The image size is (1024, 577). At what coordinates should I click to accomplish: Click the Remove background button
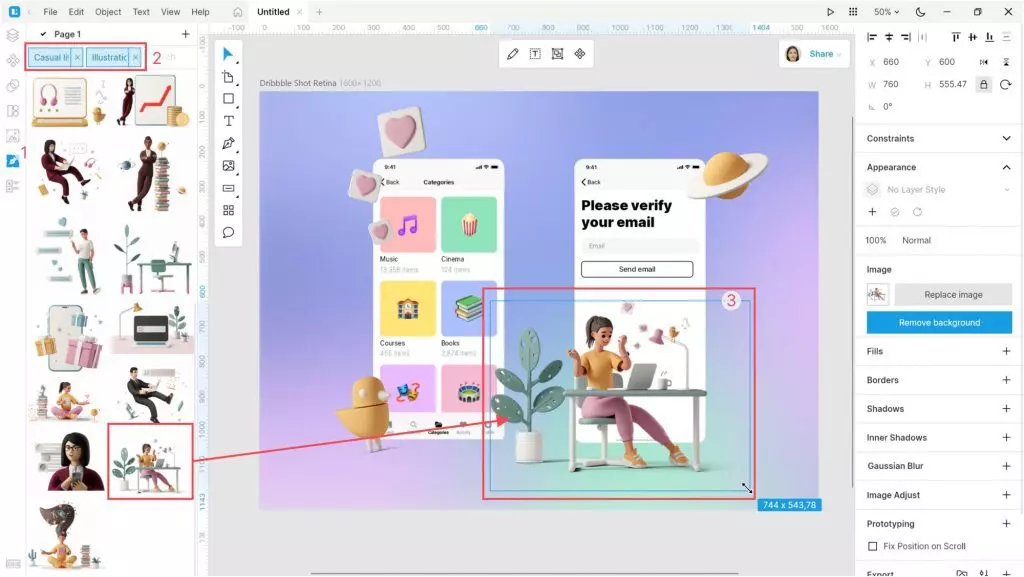(x=939, y=322)
